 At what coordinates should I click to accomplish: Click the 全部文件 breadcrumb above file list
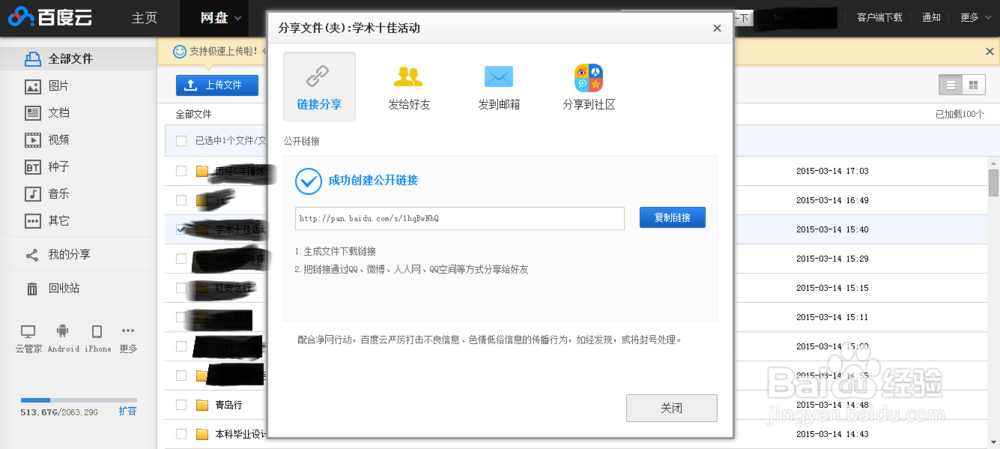193,114
